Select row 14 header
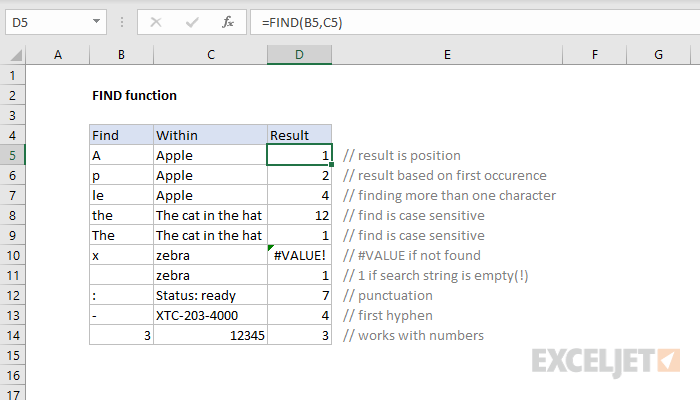 pyautogui.click(x=12, y=335)
